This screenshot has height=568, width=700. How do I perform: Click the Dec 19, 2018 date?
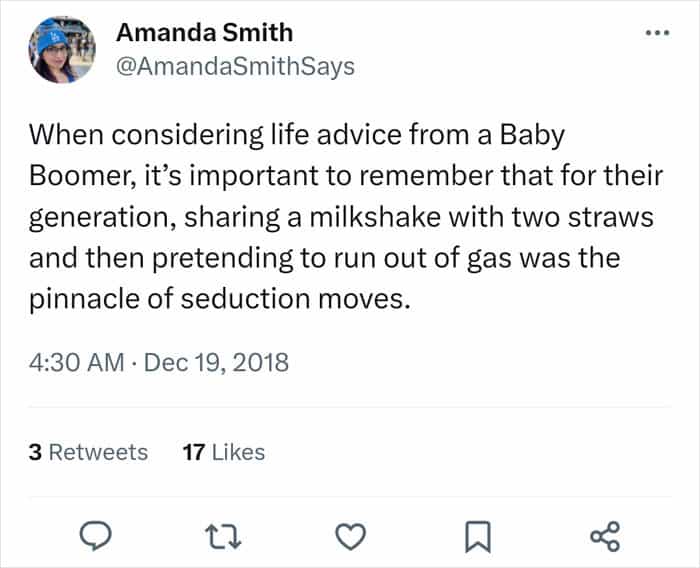[x=217, y=361]
